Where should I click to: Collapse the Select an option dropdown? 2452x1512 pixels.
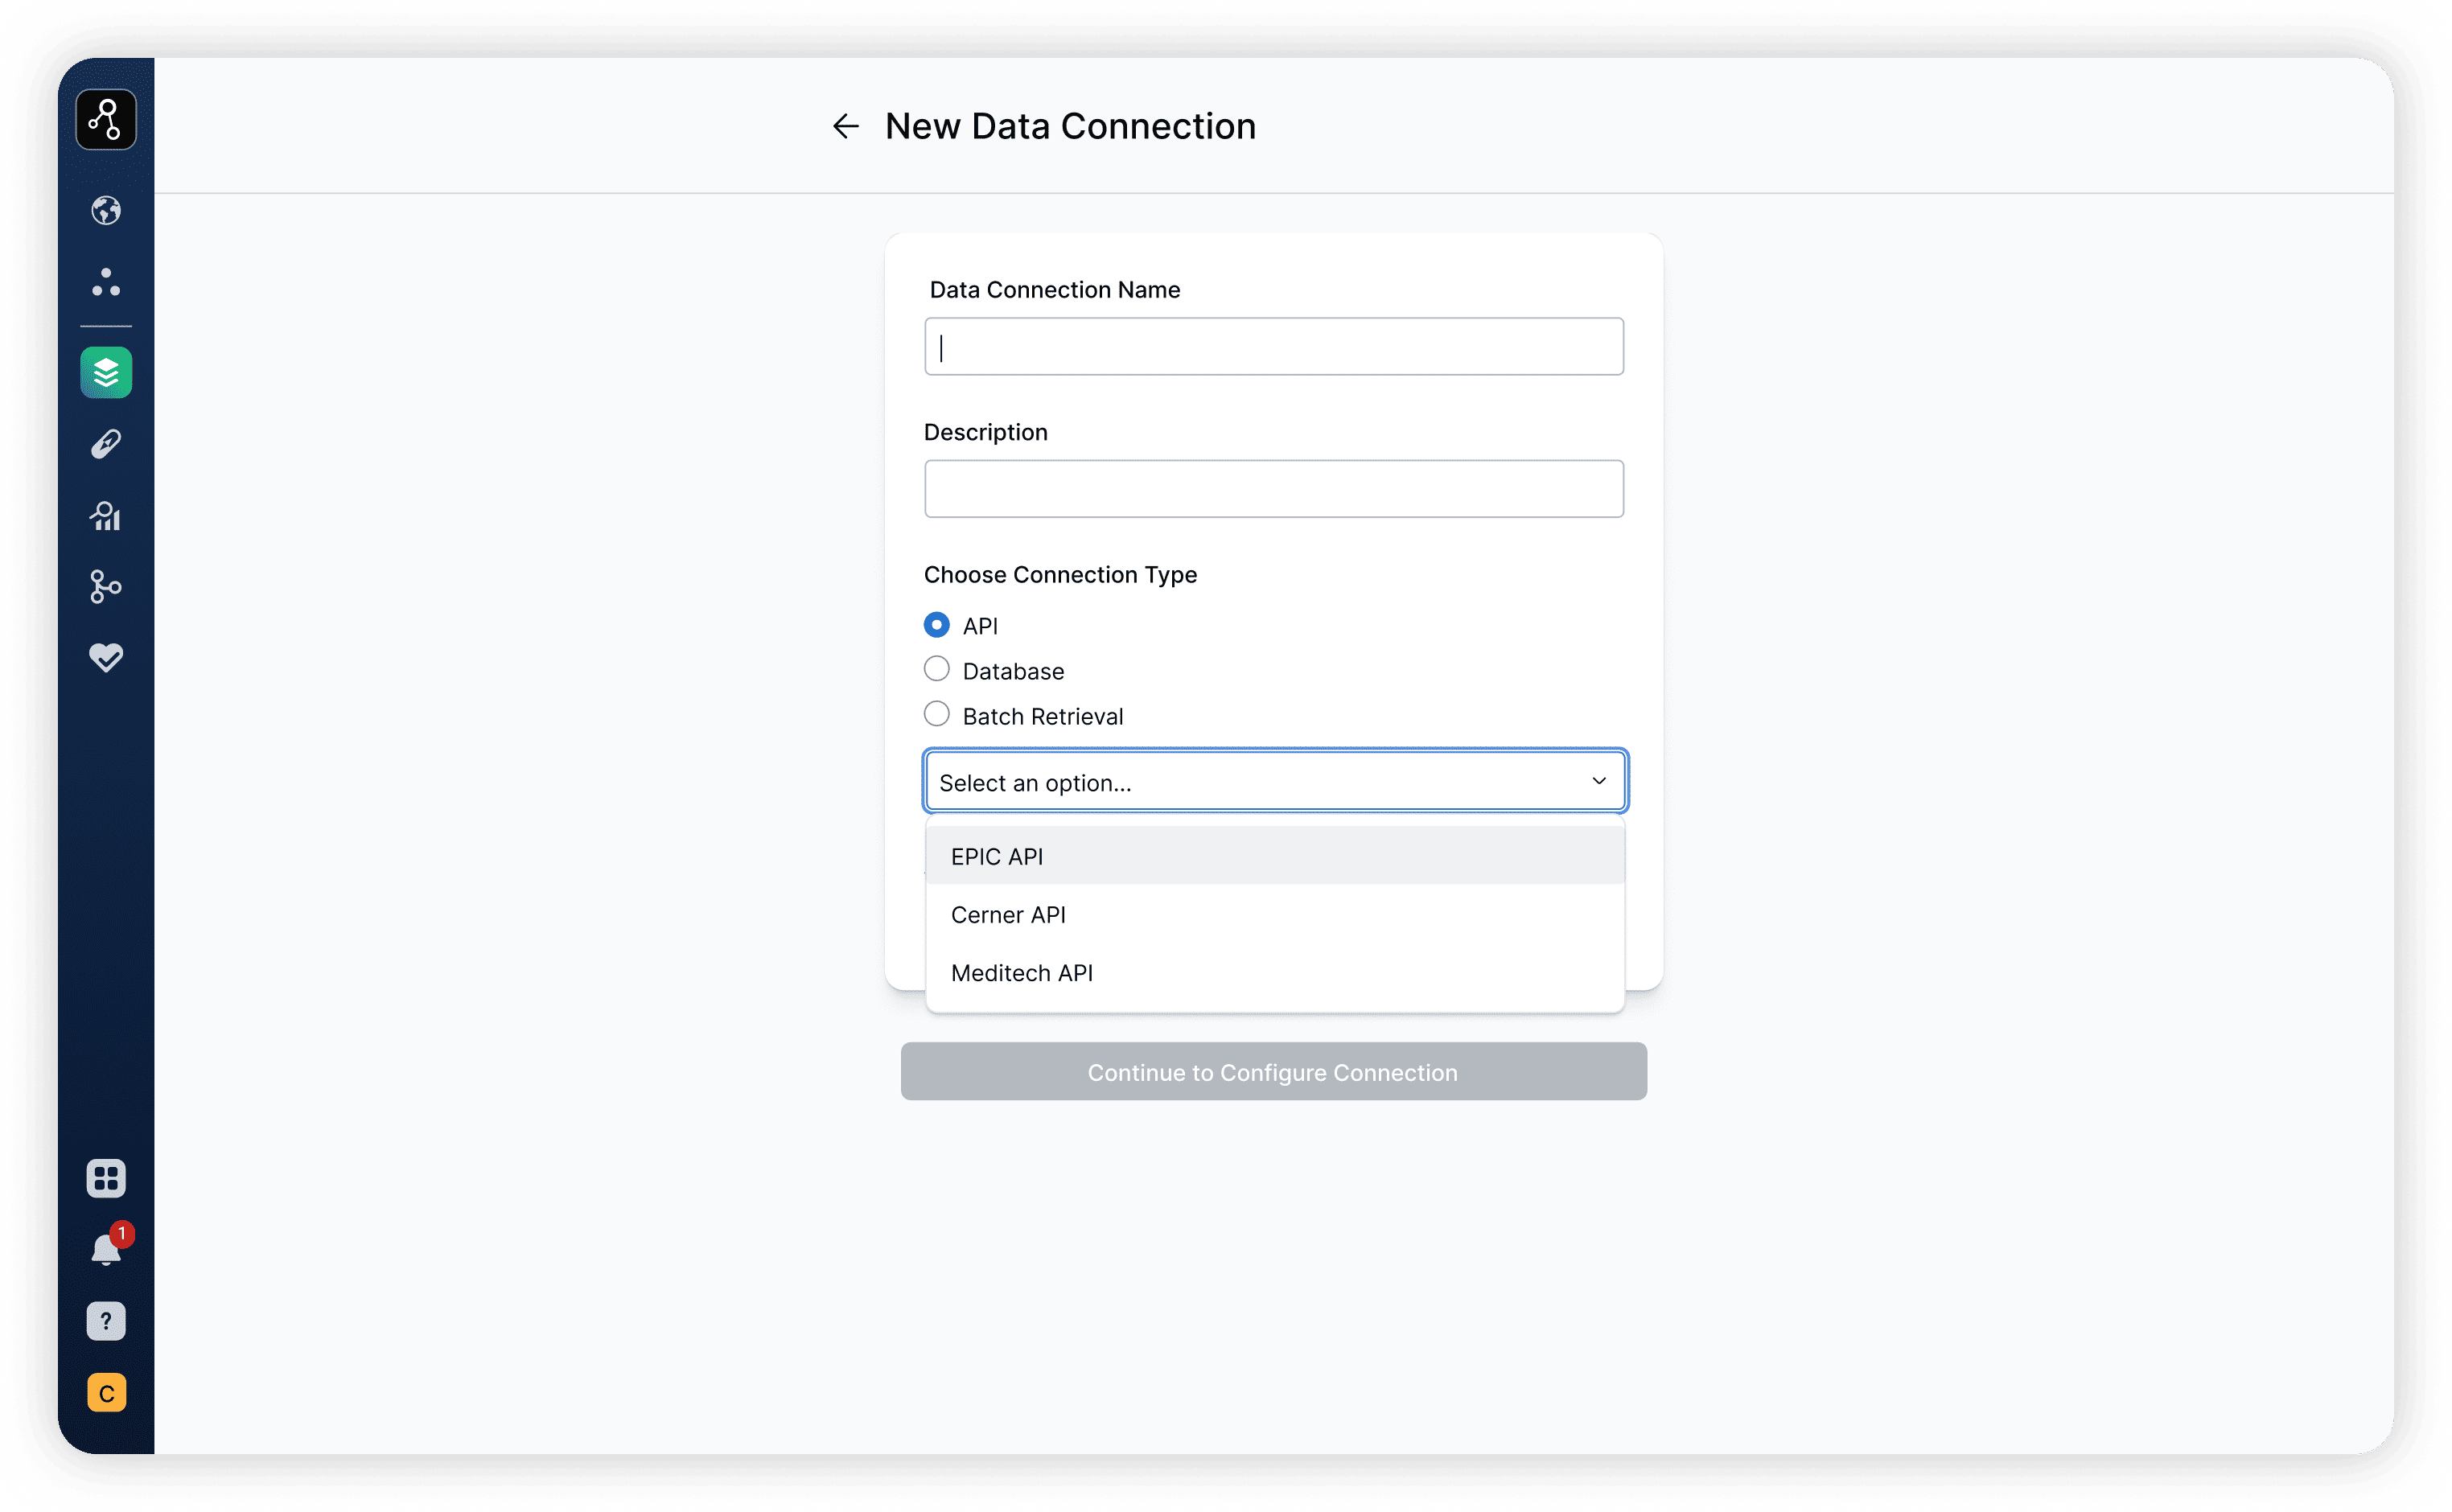tap(1275, 781)
